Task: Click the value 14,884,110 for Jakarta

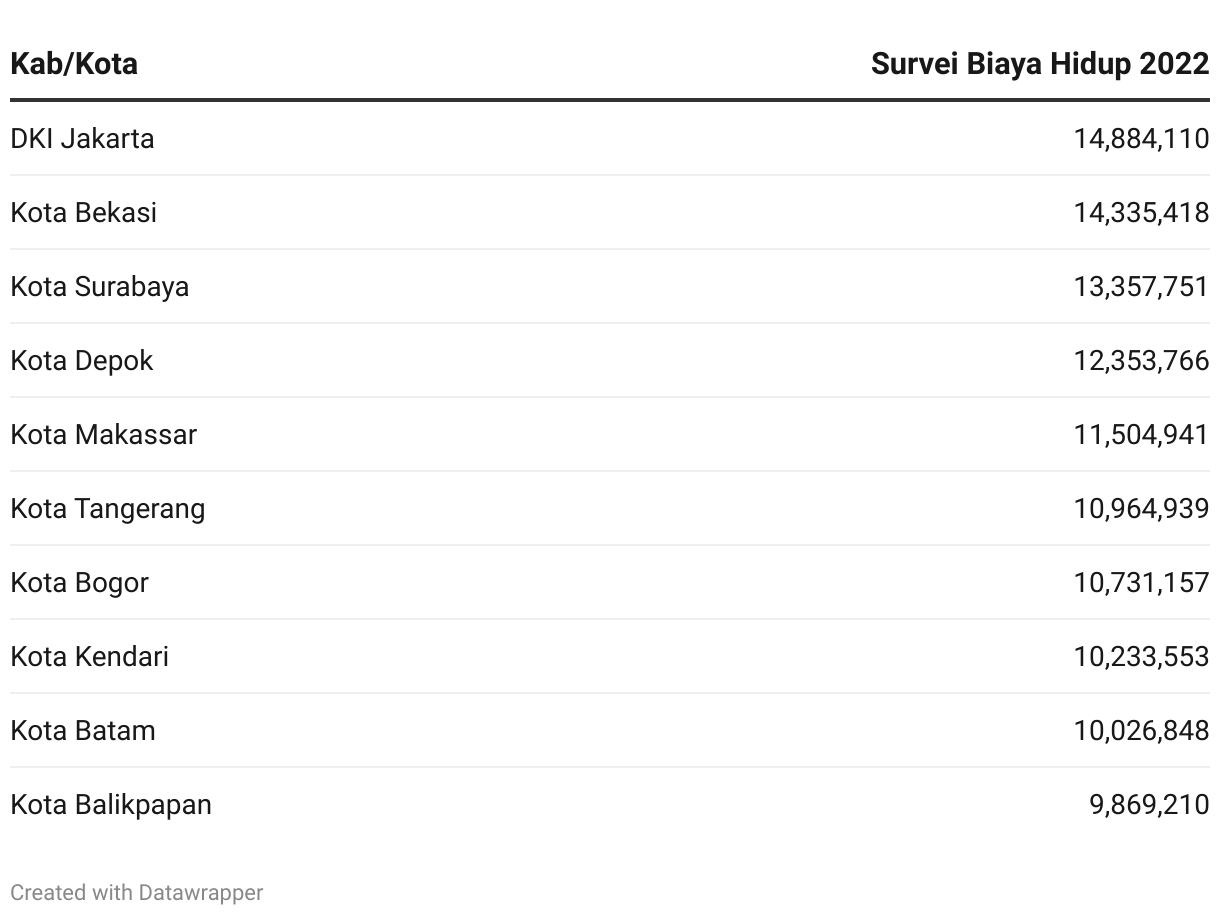Action: click(1141, 138)
